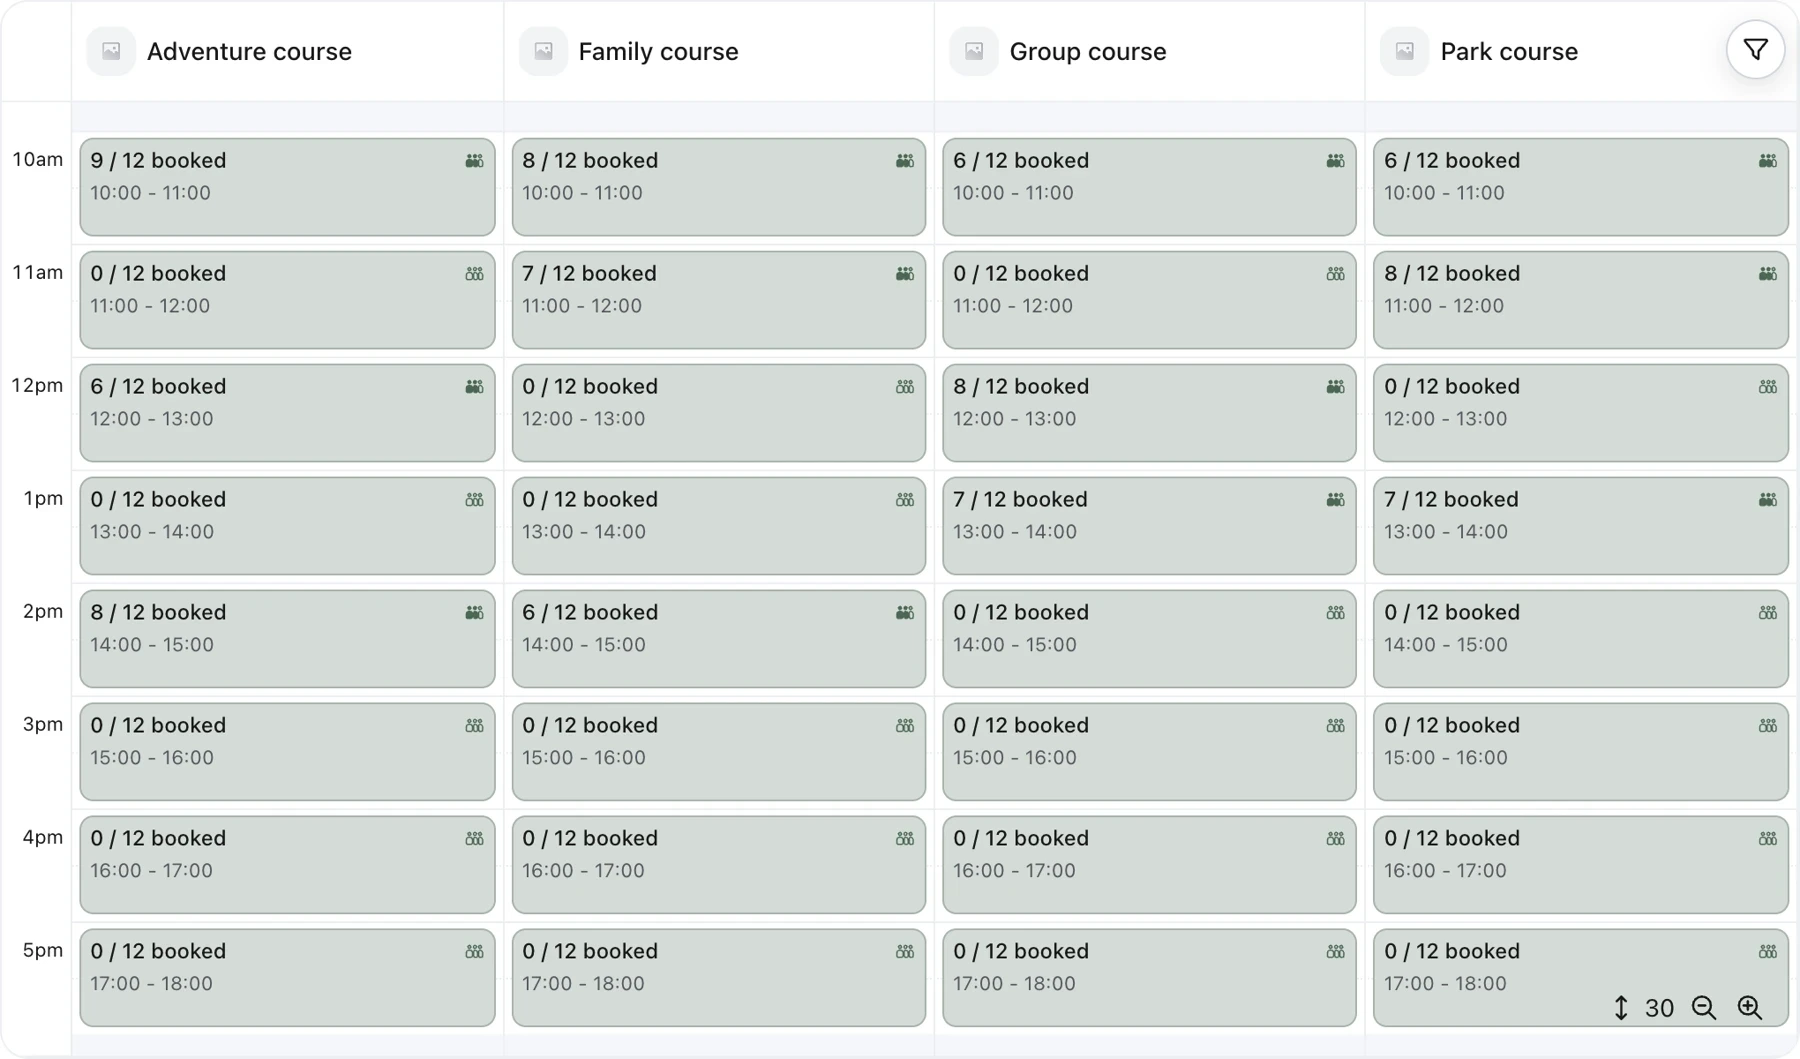Click the 3pm time label

click(x=43, y=725)
